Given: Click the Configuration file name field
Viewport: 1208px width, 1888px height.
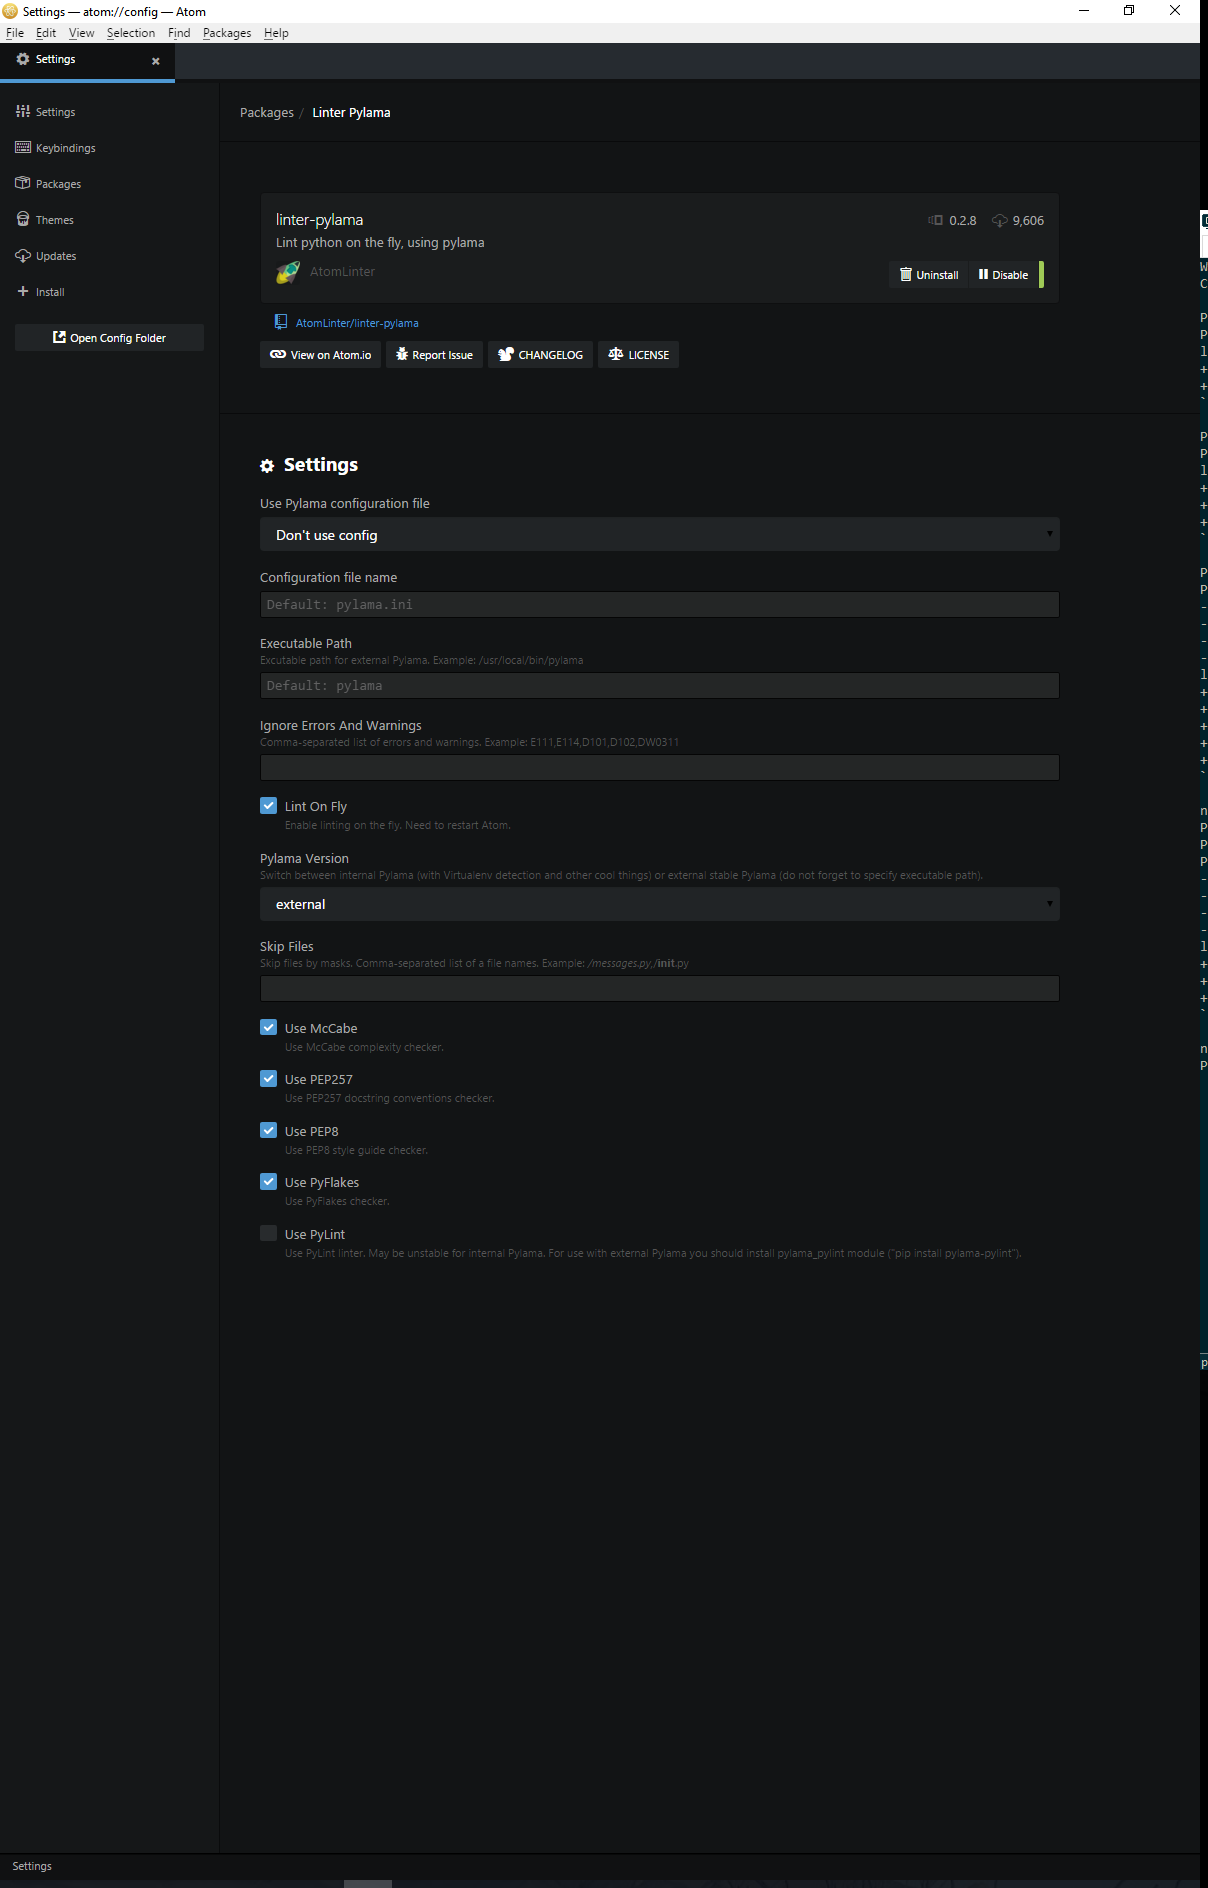Looking at the screenshot, I should point(659,604).
